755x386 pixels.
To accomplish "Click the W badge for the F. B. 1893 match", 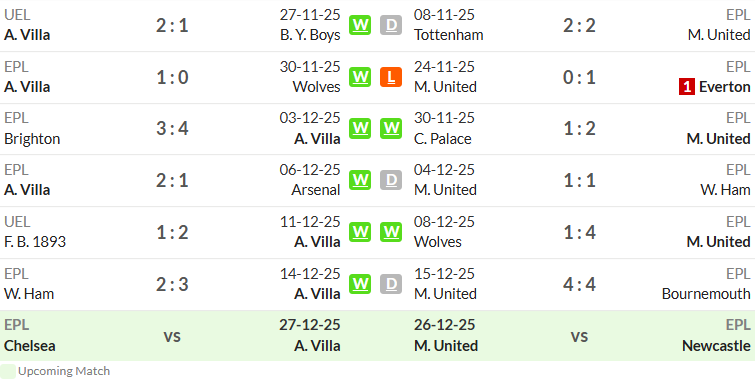I will pyautogui.click(x=360, y=232).
